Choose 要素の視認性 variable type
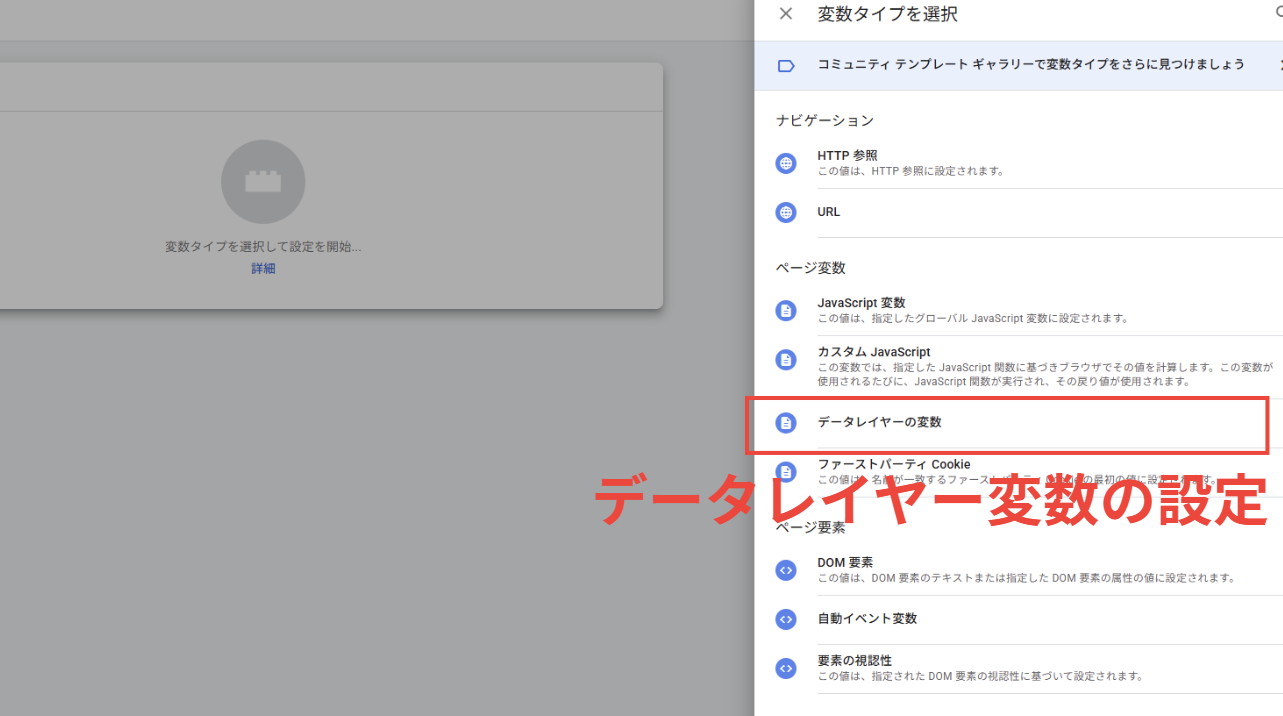 pos(1029,668)
